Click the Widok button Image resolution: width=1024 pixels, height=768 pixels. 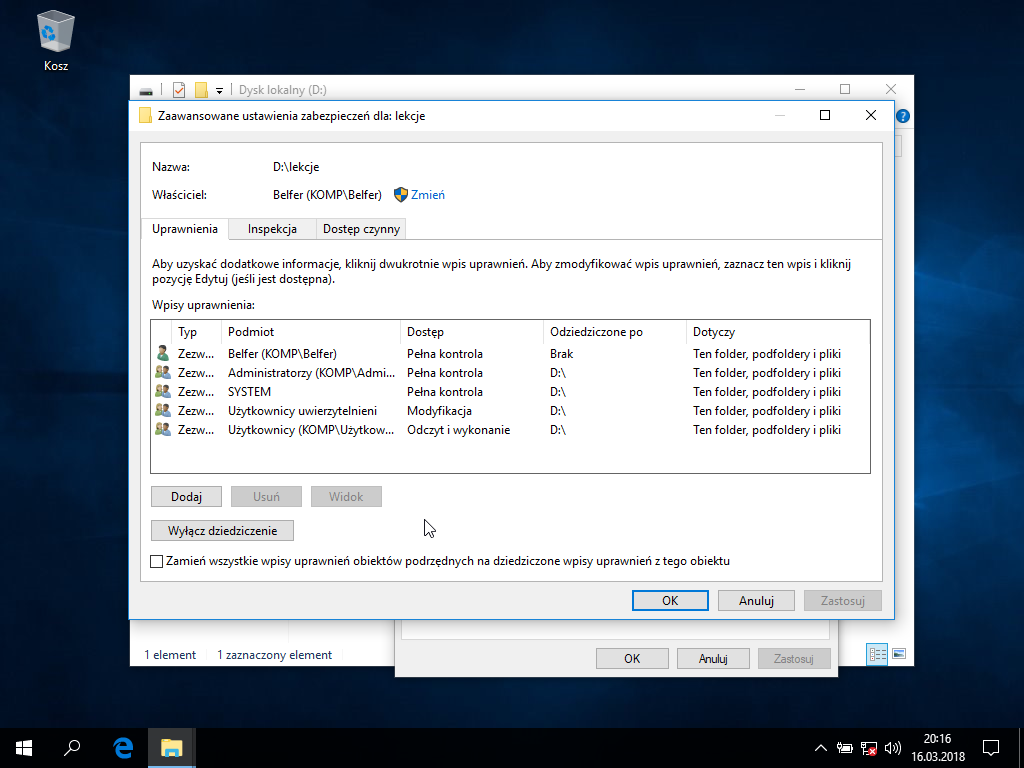(x=346, y=496)
